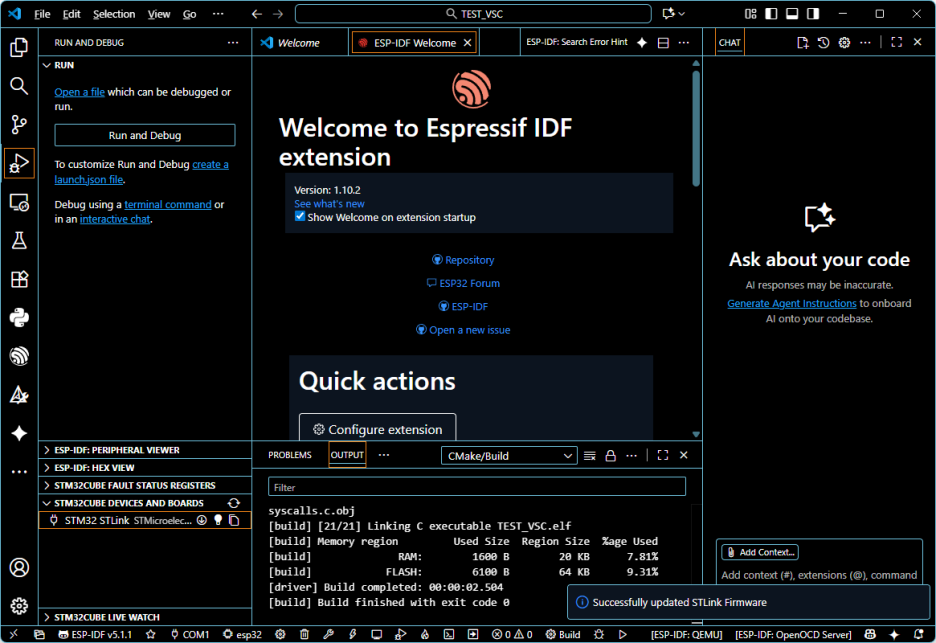Open the Espressif ESP-IDF view in activity bar
936x643 pixels.
coord(19,356)
